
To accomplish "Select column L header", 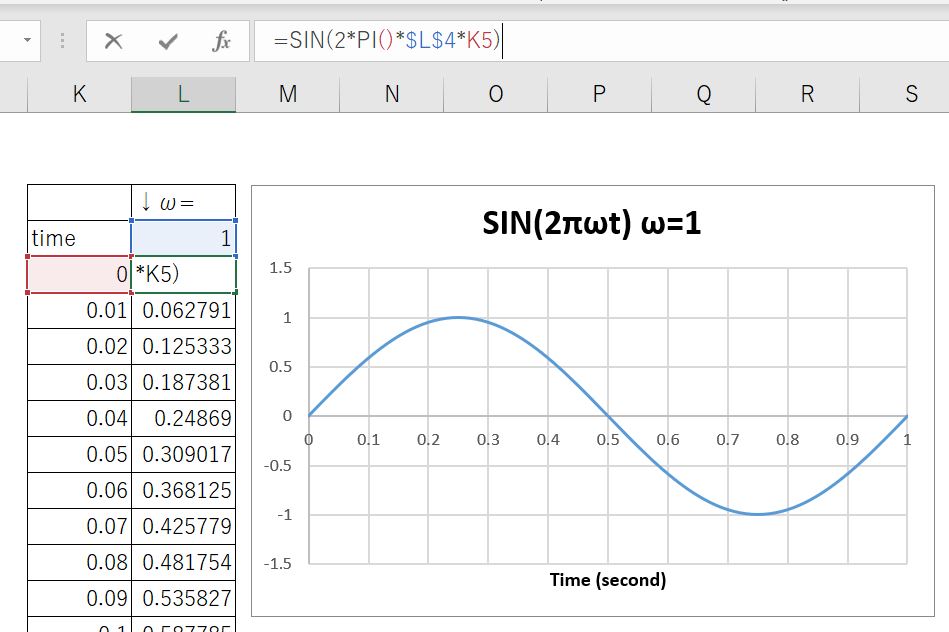I will [x=183, y=94].
